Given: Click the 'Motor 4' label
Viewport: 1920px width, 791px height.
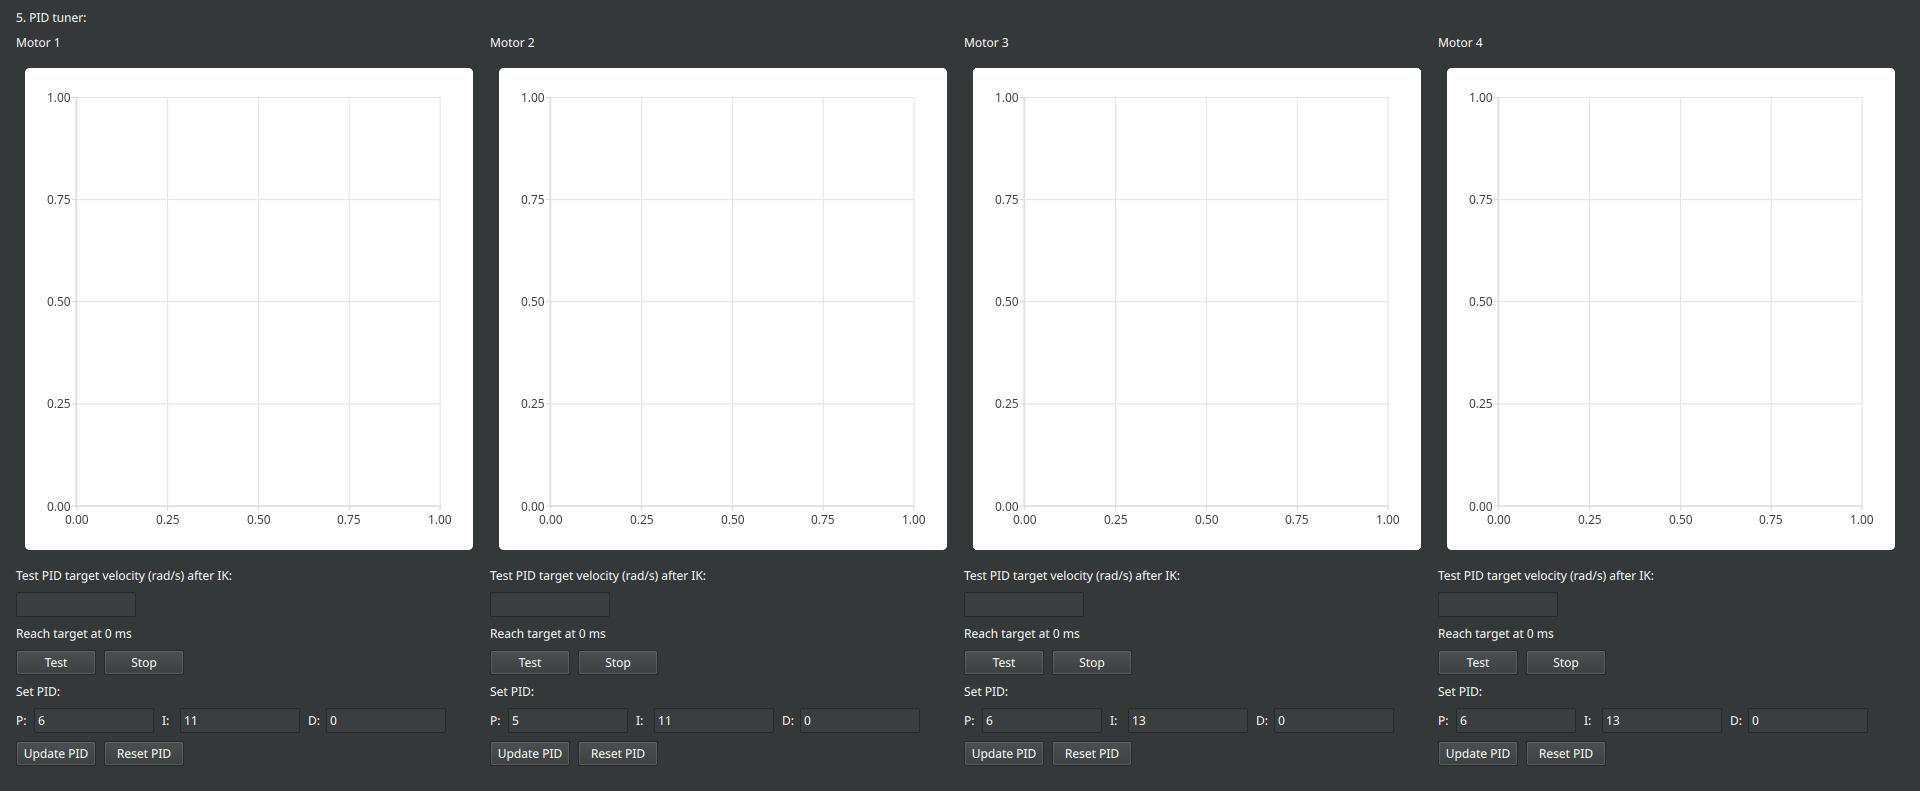Looking at the screenshot, I should coord(1460,43).
